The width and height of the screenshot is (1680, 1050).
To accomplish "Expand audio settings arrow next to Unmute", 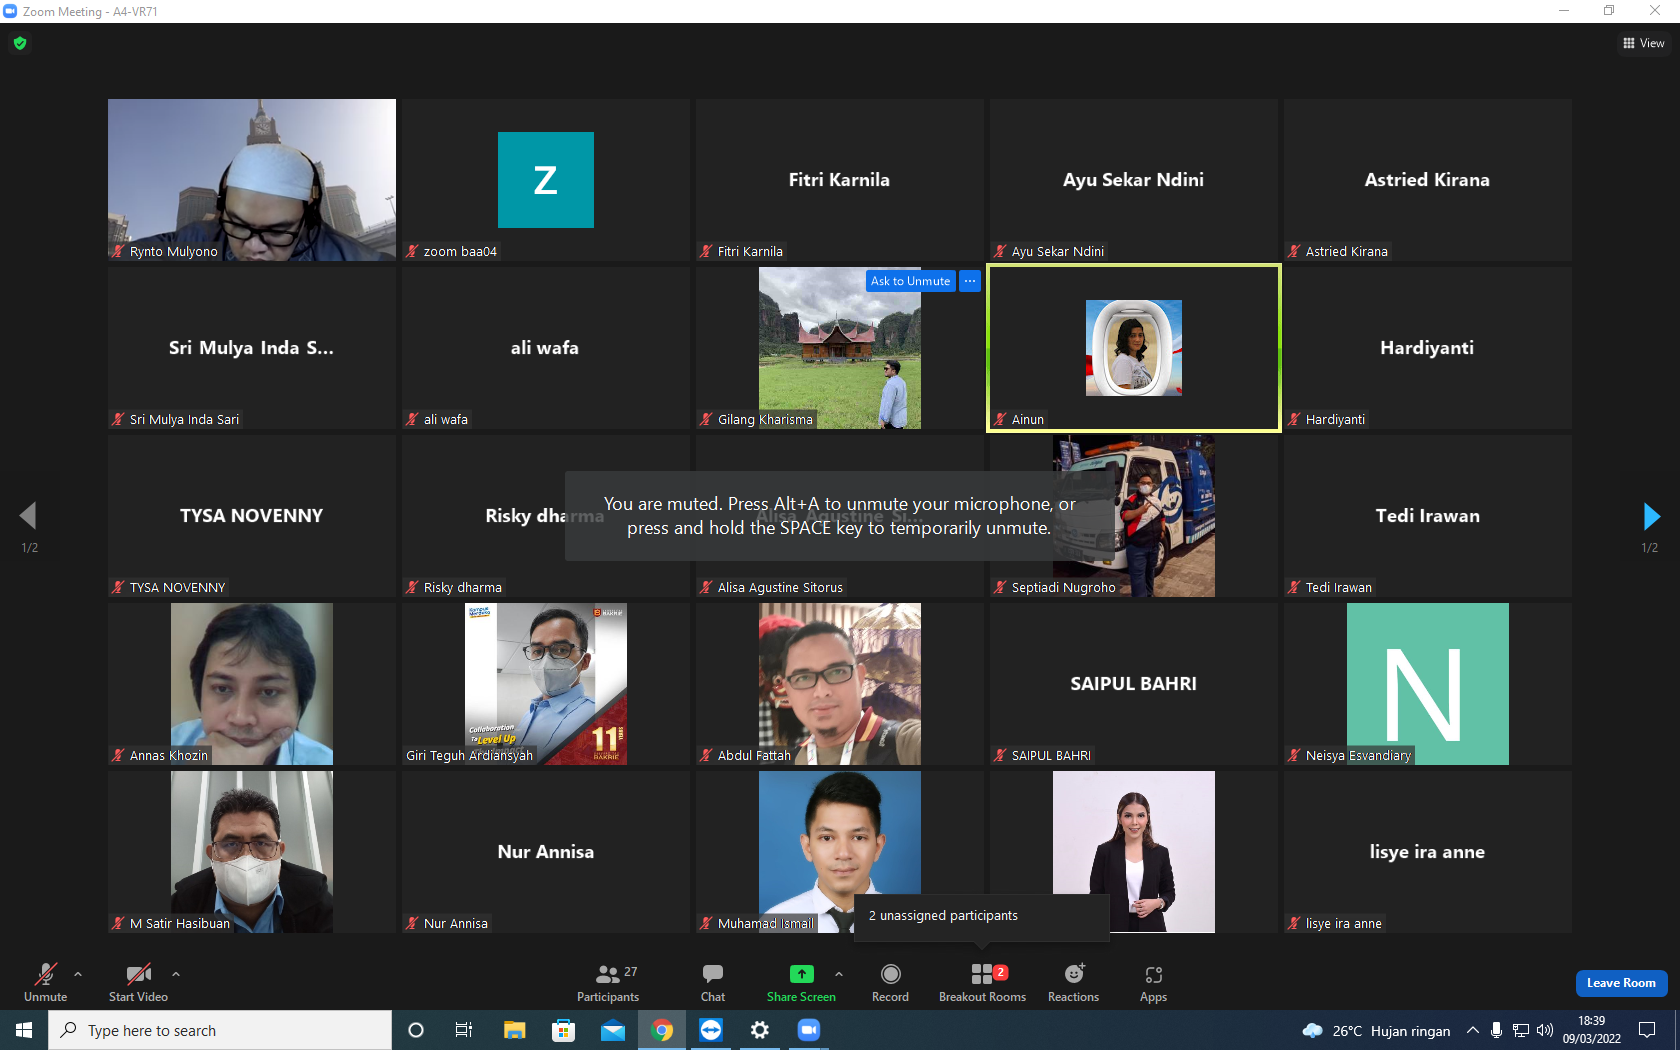I will click(78, 973).
